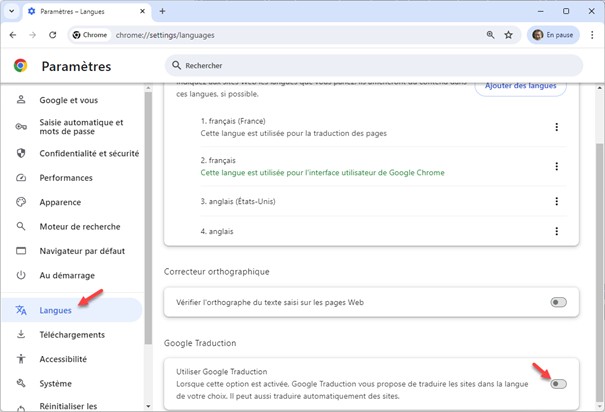Screen dimensions: 605x412
Task: Click Ajouter des langues button
Action: [519, 86]
